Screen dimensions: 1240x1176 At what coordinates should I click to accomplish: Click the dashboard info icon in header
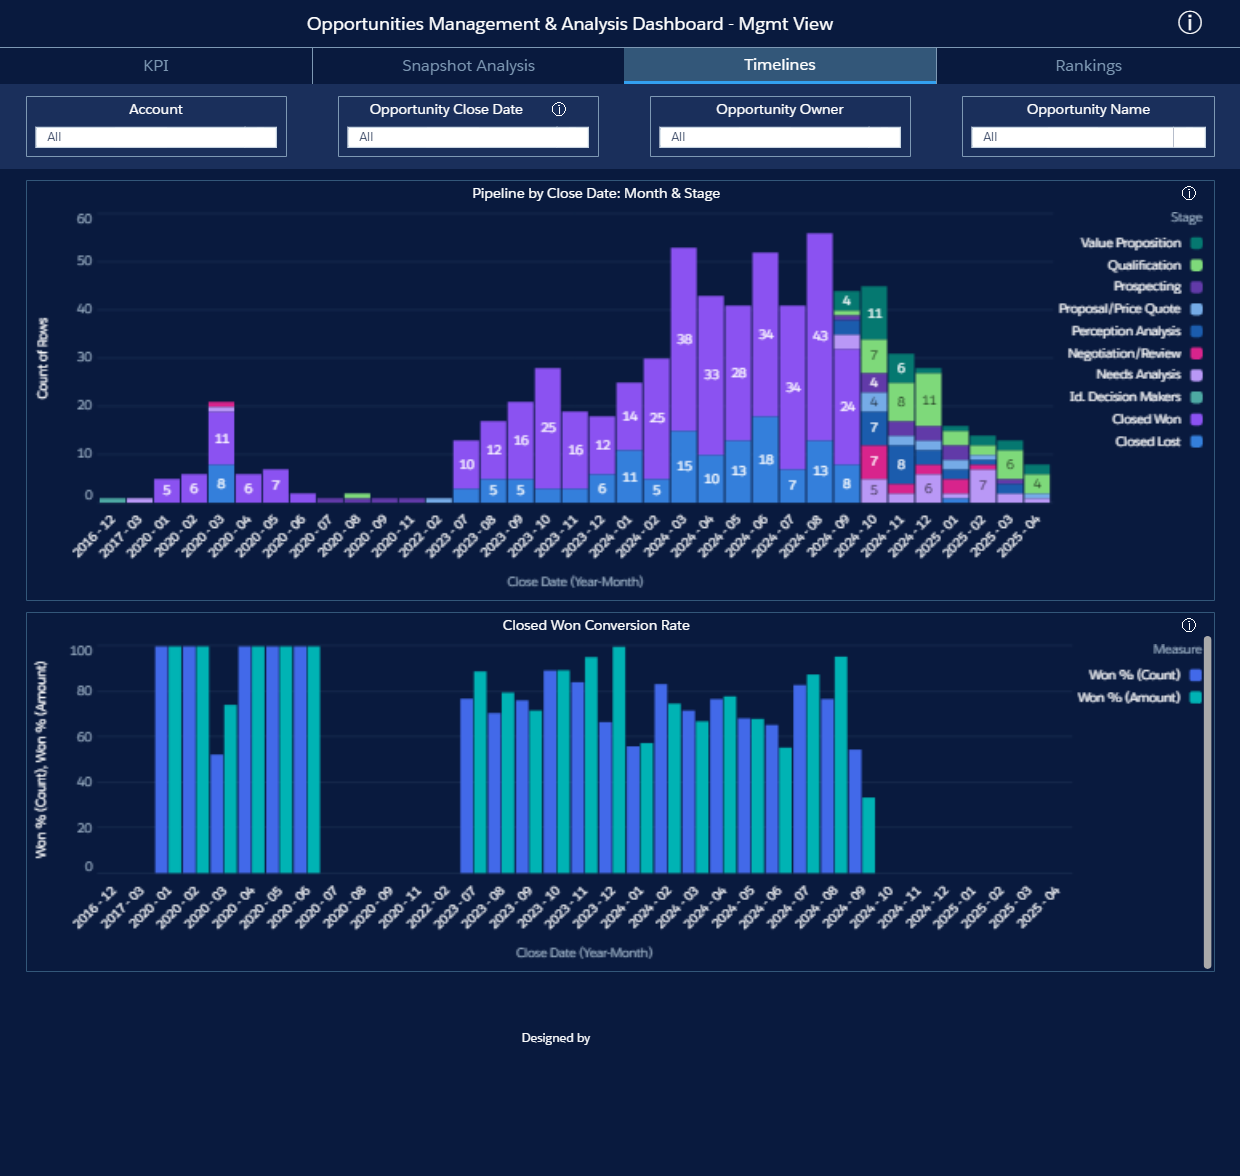tap(1189, 23)
